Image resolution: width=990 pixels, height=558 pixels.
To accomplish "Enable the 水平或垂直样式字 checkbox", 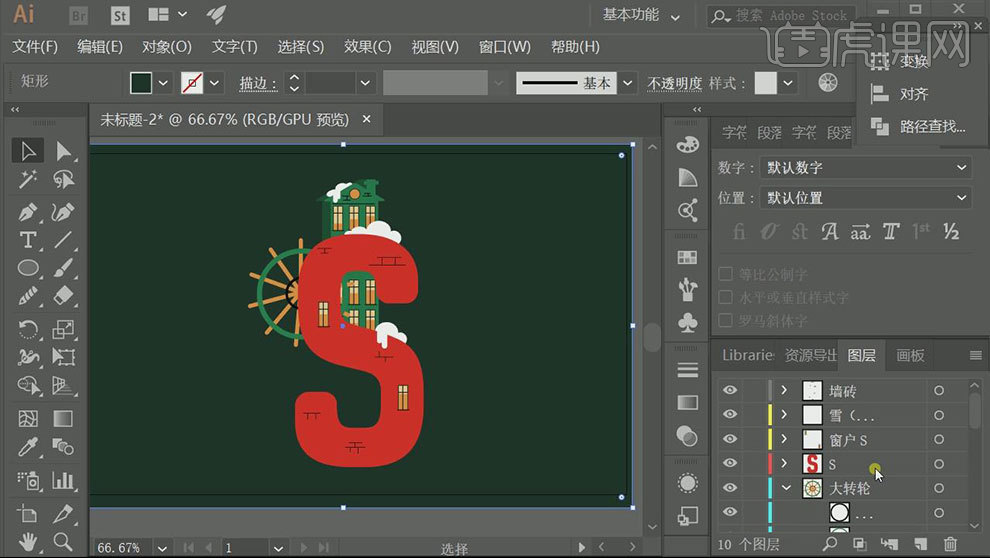I will (726, 297).
